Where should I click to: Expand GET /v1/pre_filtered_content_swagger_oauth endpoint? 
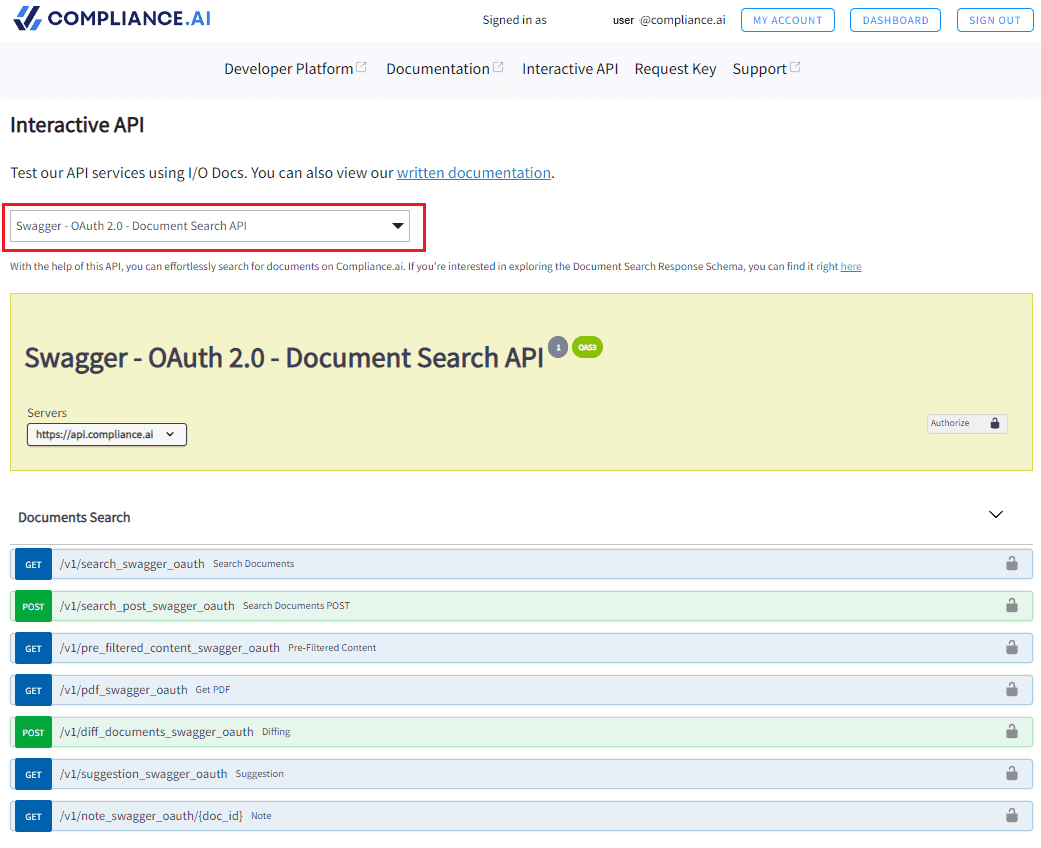[521, 647]
